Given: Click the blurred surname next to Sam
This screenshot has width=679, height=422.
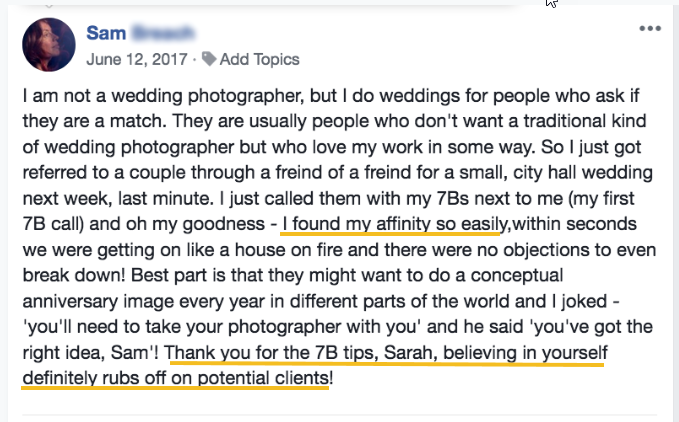Looking at the screenshot, I should pos(163,33).
